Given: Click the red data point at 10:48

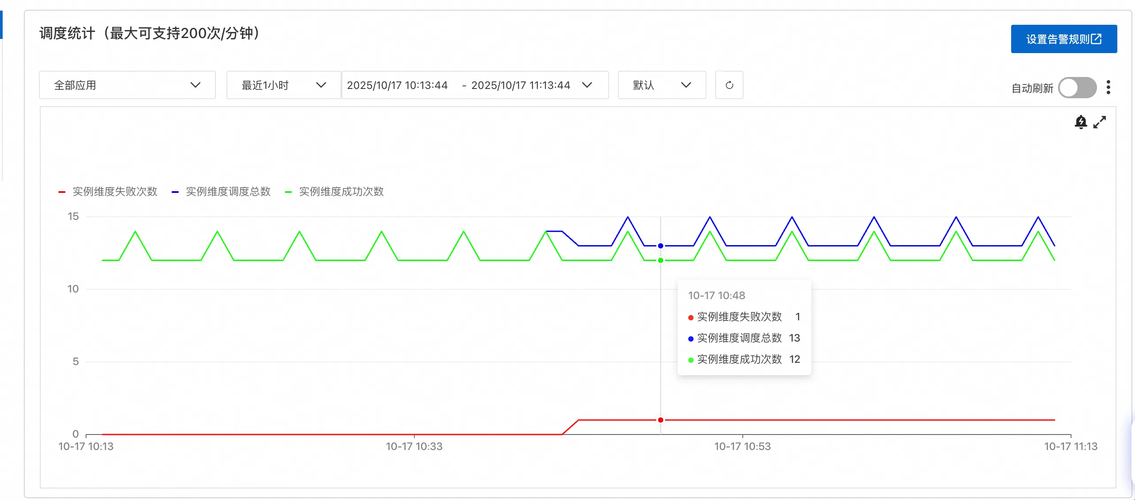Looking at the screenshot, I should tap(661, 420).
